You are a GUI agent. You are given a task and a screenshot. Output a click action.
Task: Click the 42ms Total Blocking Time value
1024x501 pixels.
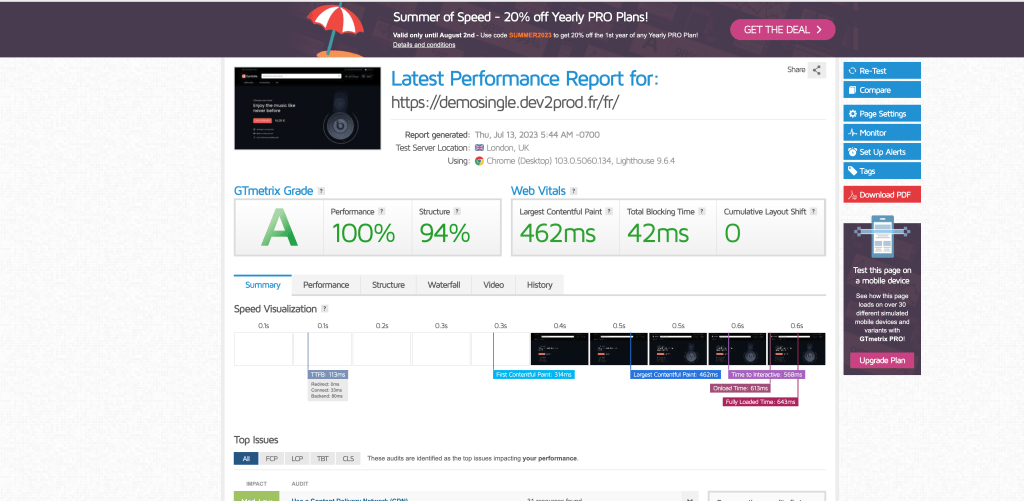[658, 234]
